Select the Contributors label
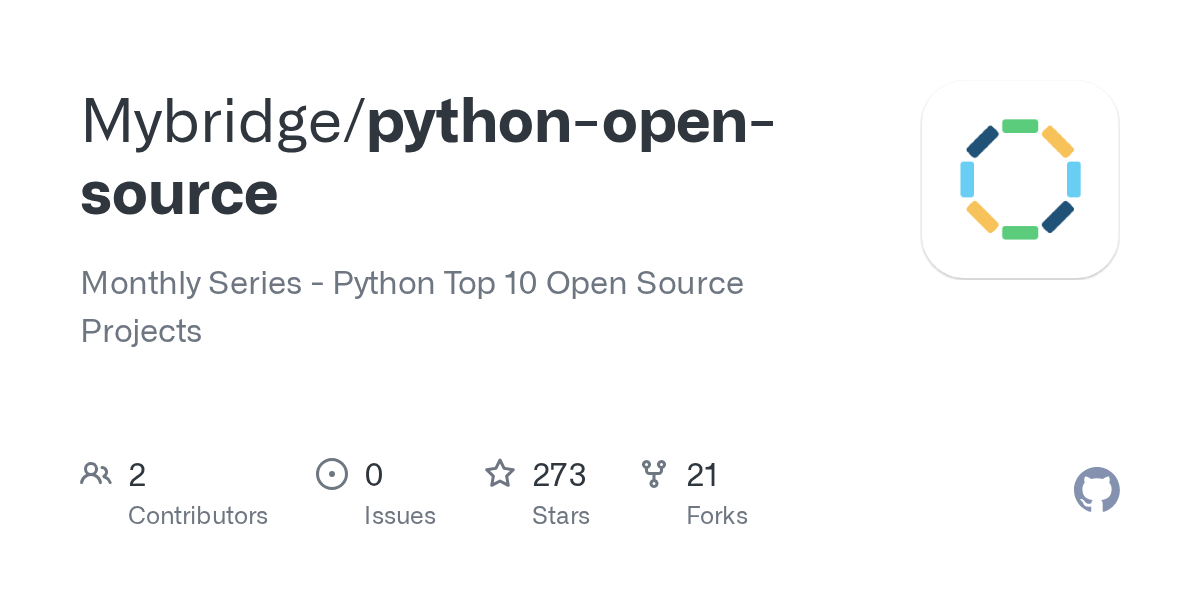Viewport: 1200px width, 600px height. [x=198, y=516]
